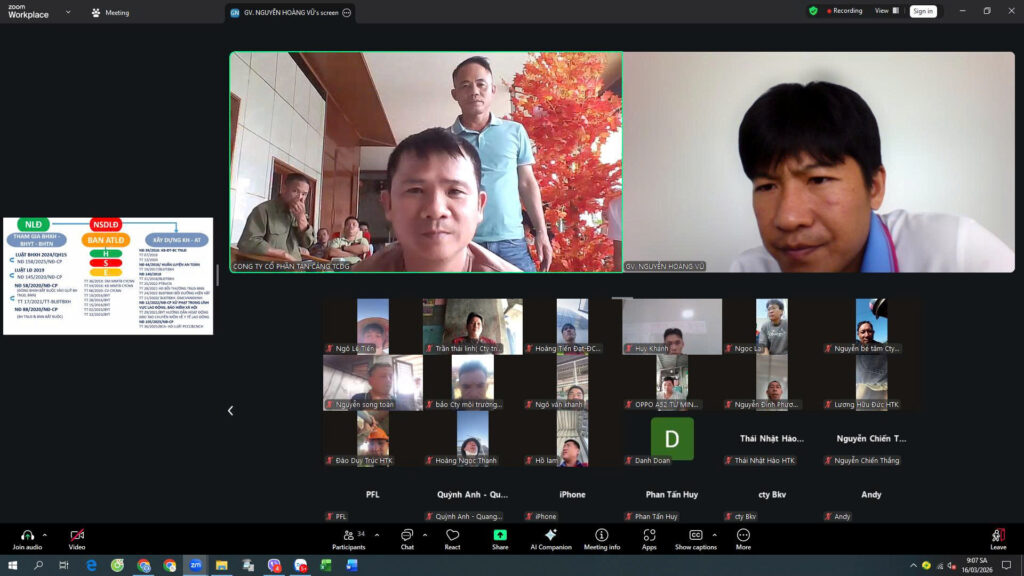The height and width of the screenshot is (576, 1024).
Task: Switch to the Meeting tab
Action: point(110,13)
